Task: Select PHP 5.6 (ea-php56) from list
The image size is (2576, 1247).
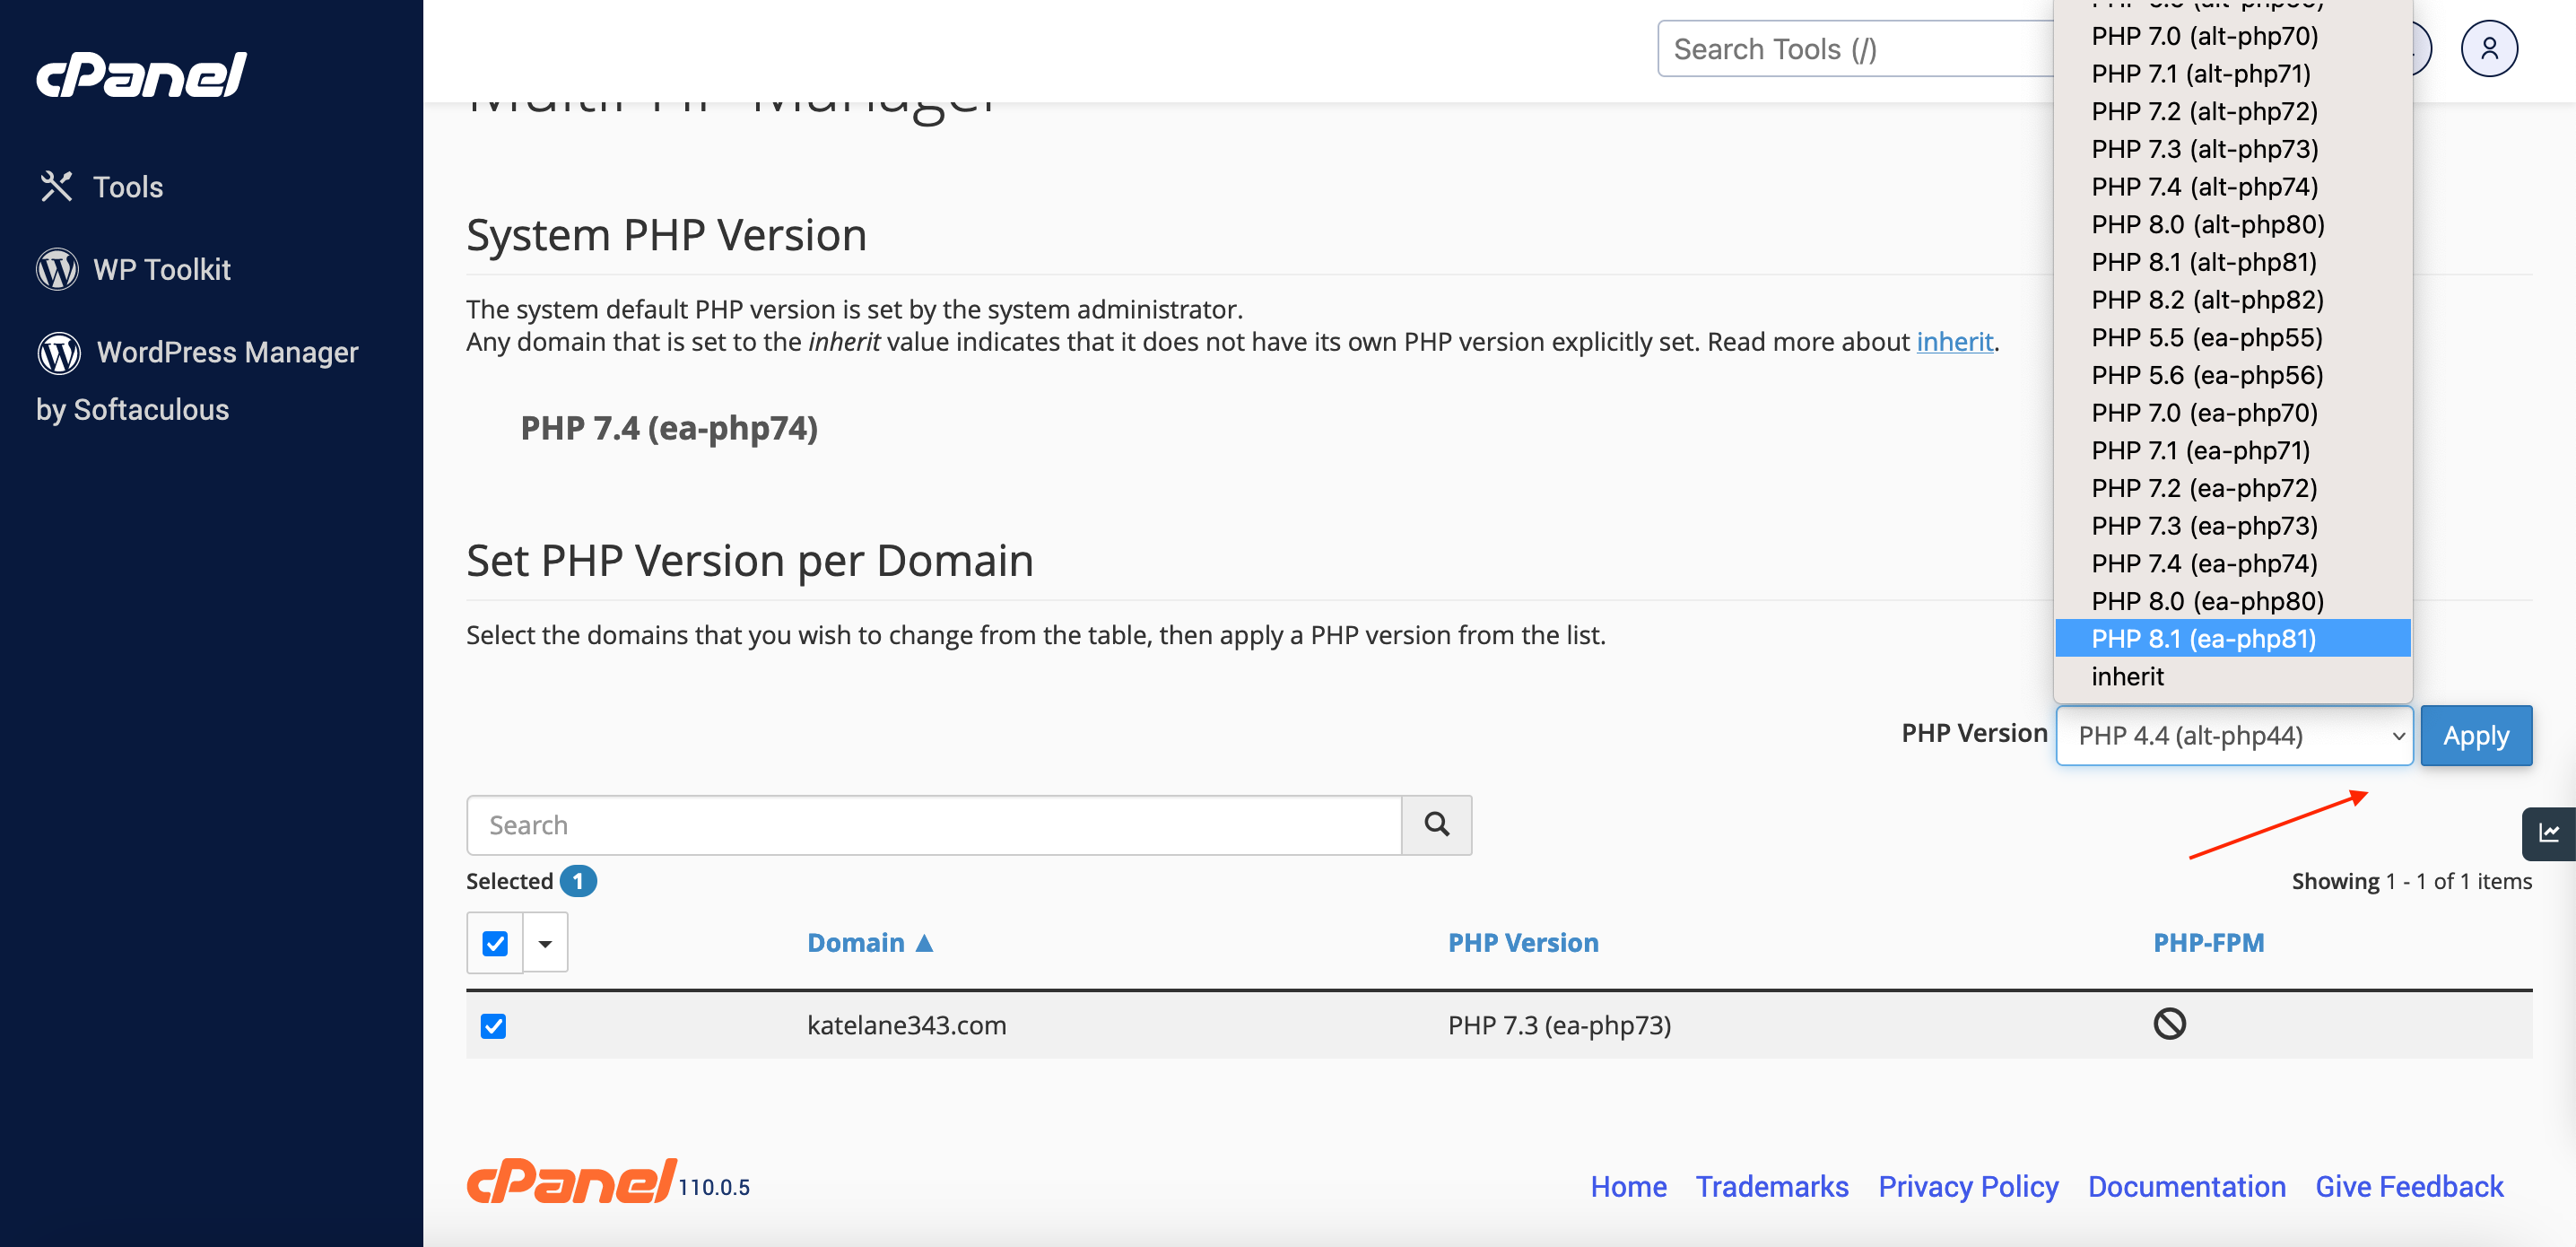Action: (x=2232, y=375)
